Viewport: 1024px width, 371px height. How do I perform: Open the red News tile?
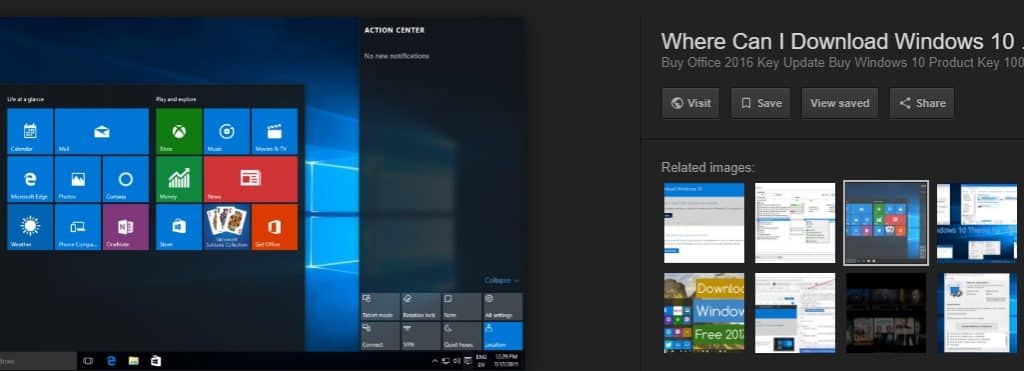251,179
